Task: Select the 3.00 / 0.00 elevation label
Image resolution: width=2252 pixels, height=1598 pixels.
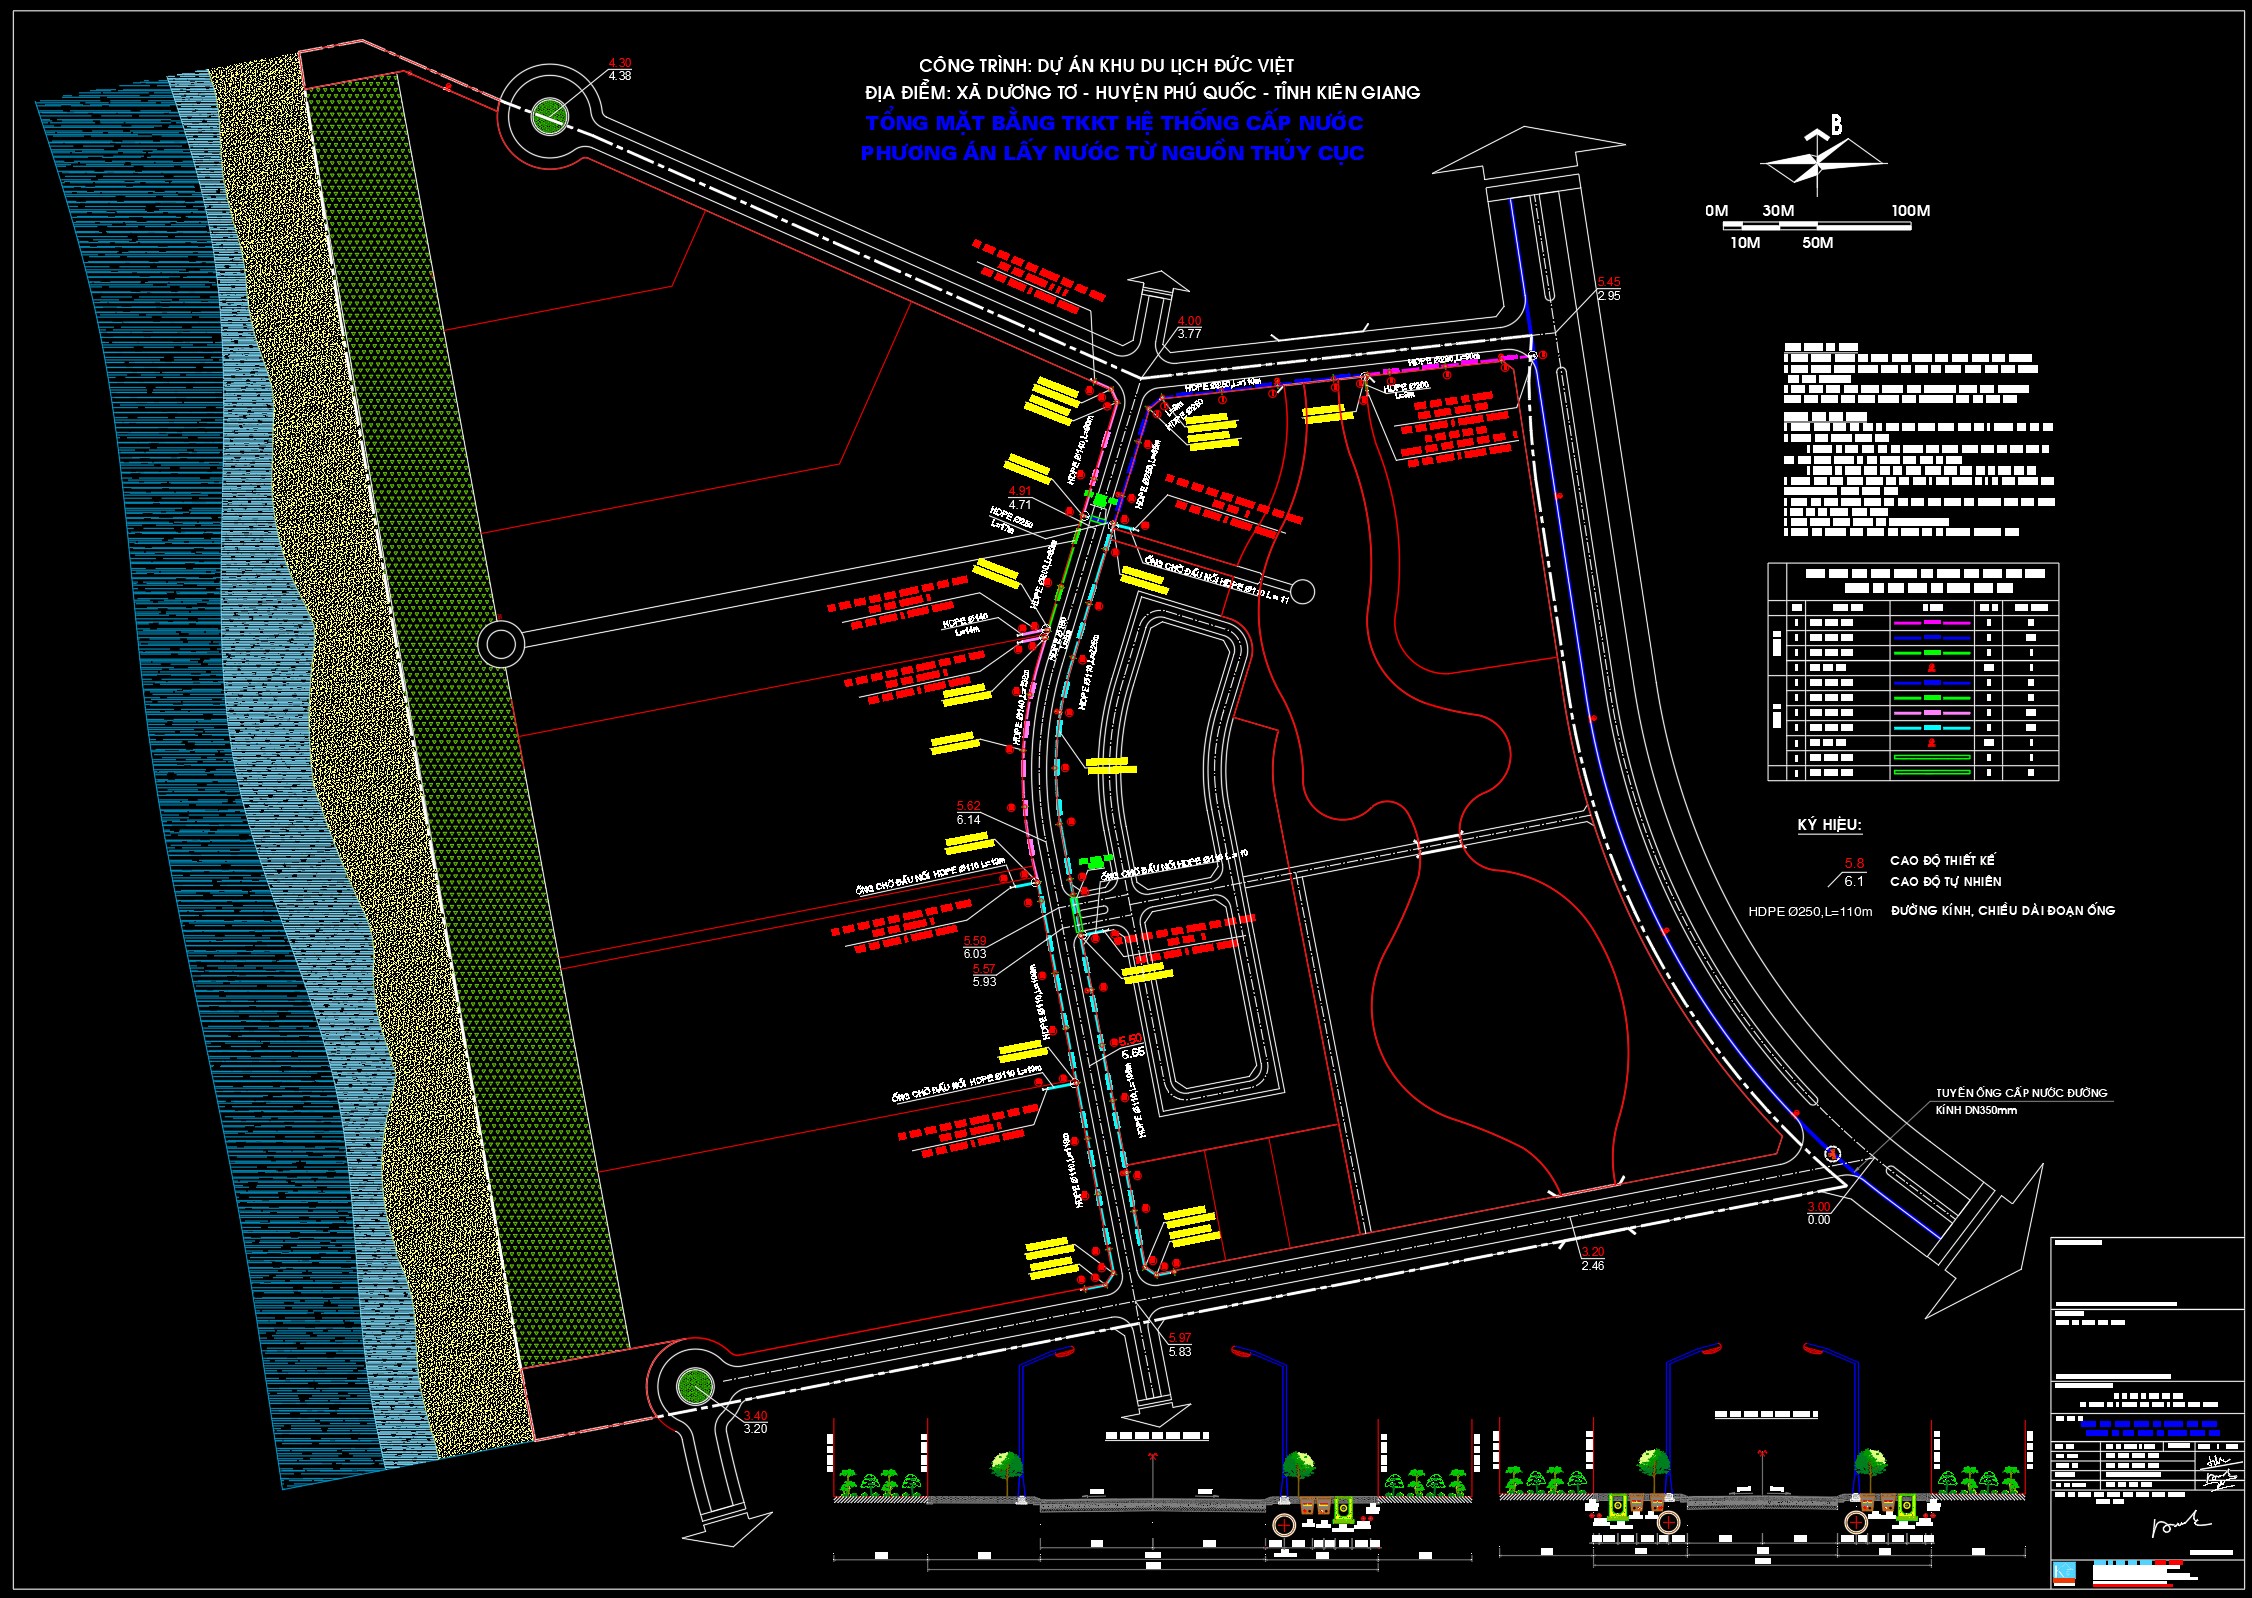Action: [x=1819, y=1213]
